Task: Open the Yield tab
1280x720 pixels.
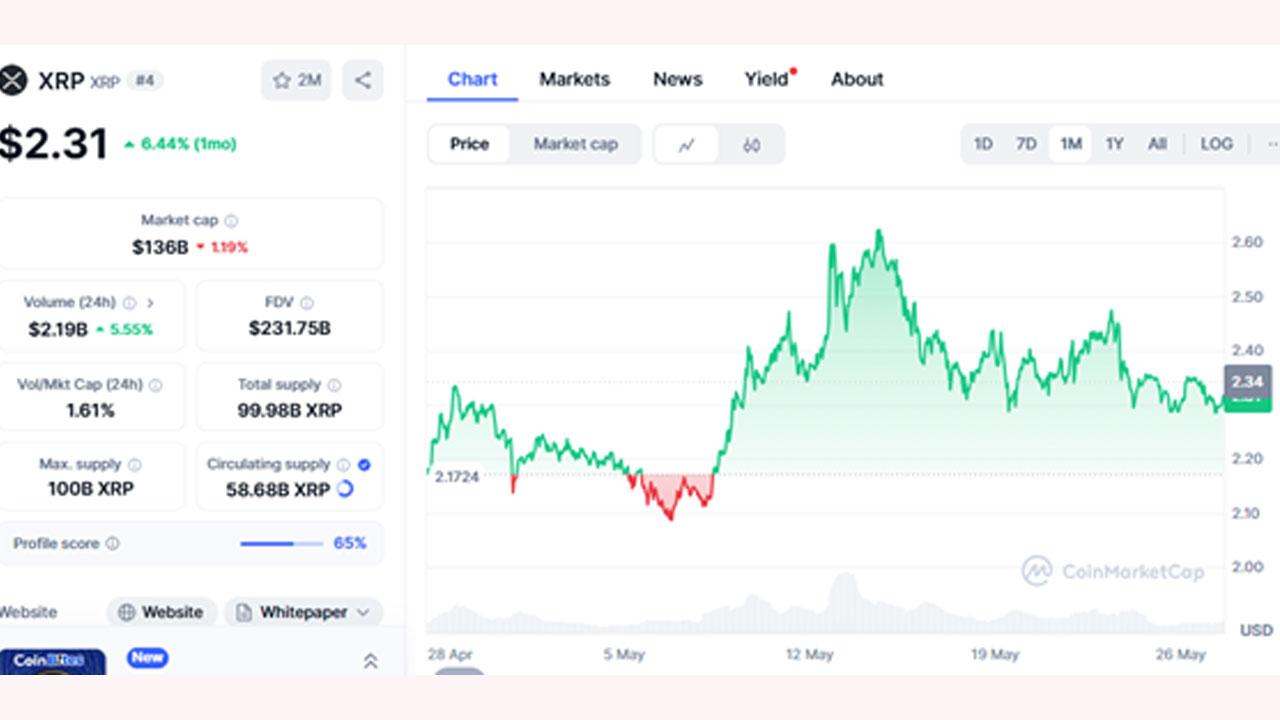Action: click(x=767, y=79)
